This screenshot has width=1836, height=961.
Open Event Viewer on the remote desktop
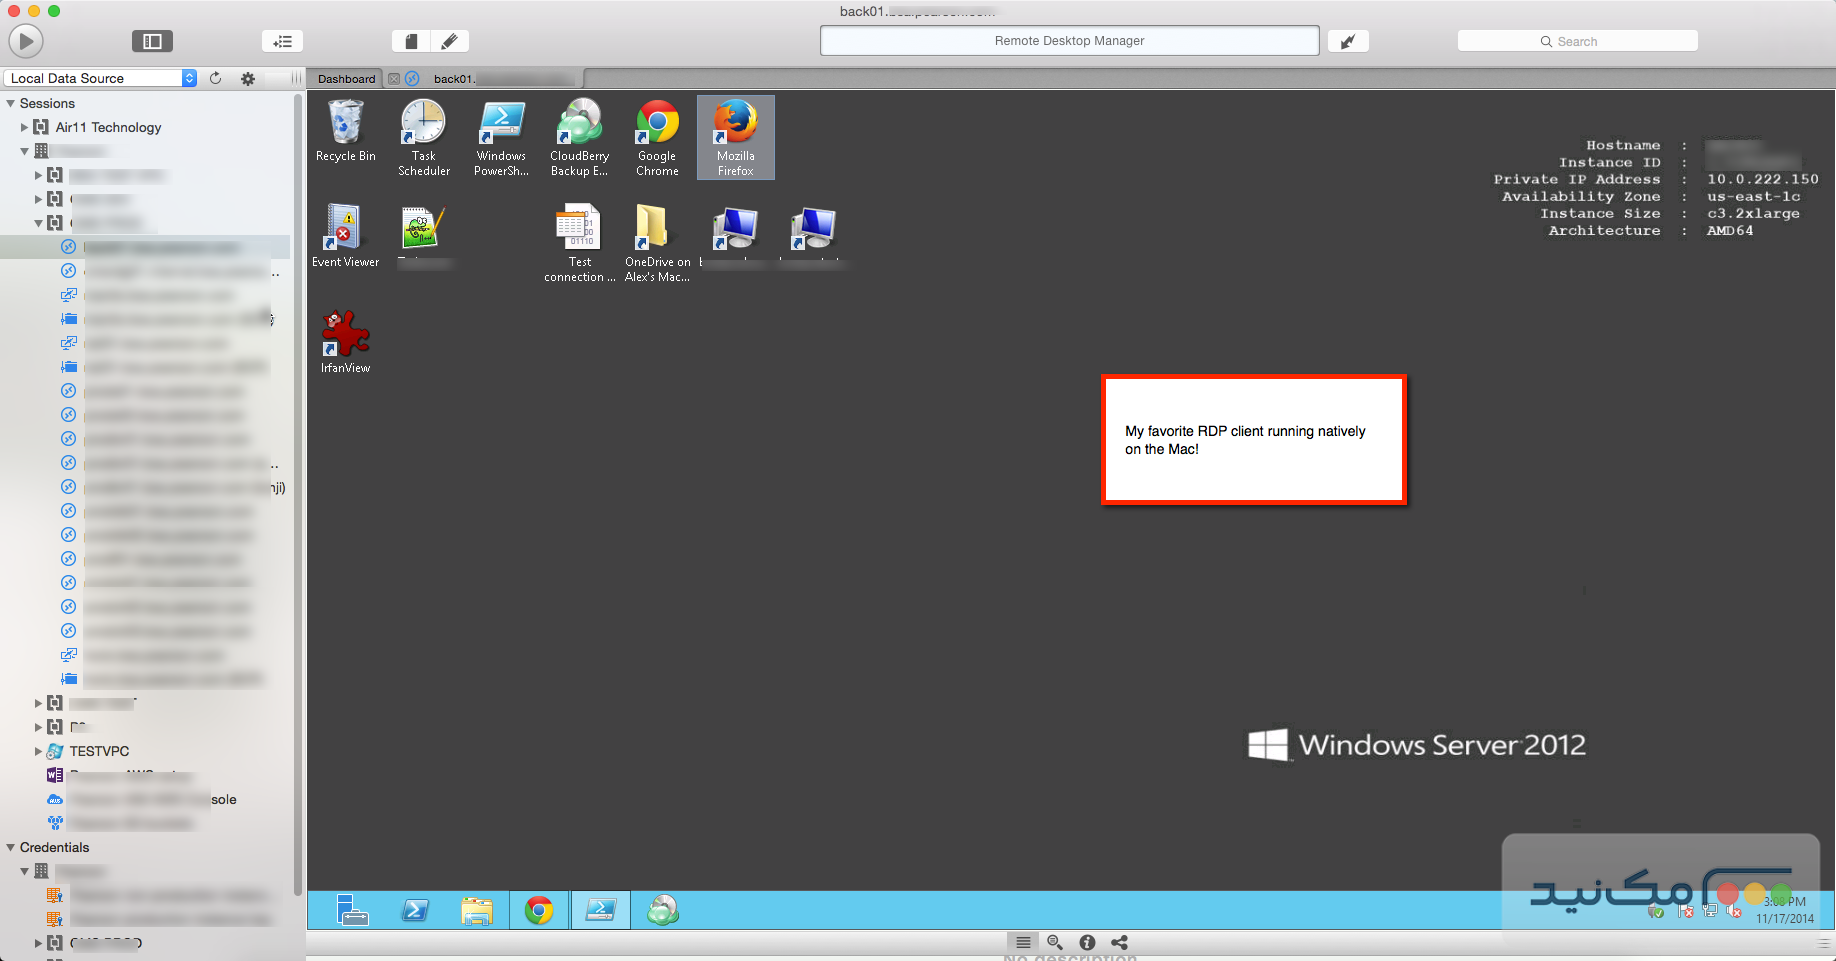[345, 230]
